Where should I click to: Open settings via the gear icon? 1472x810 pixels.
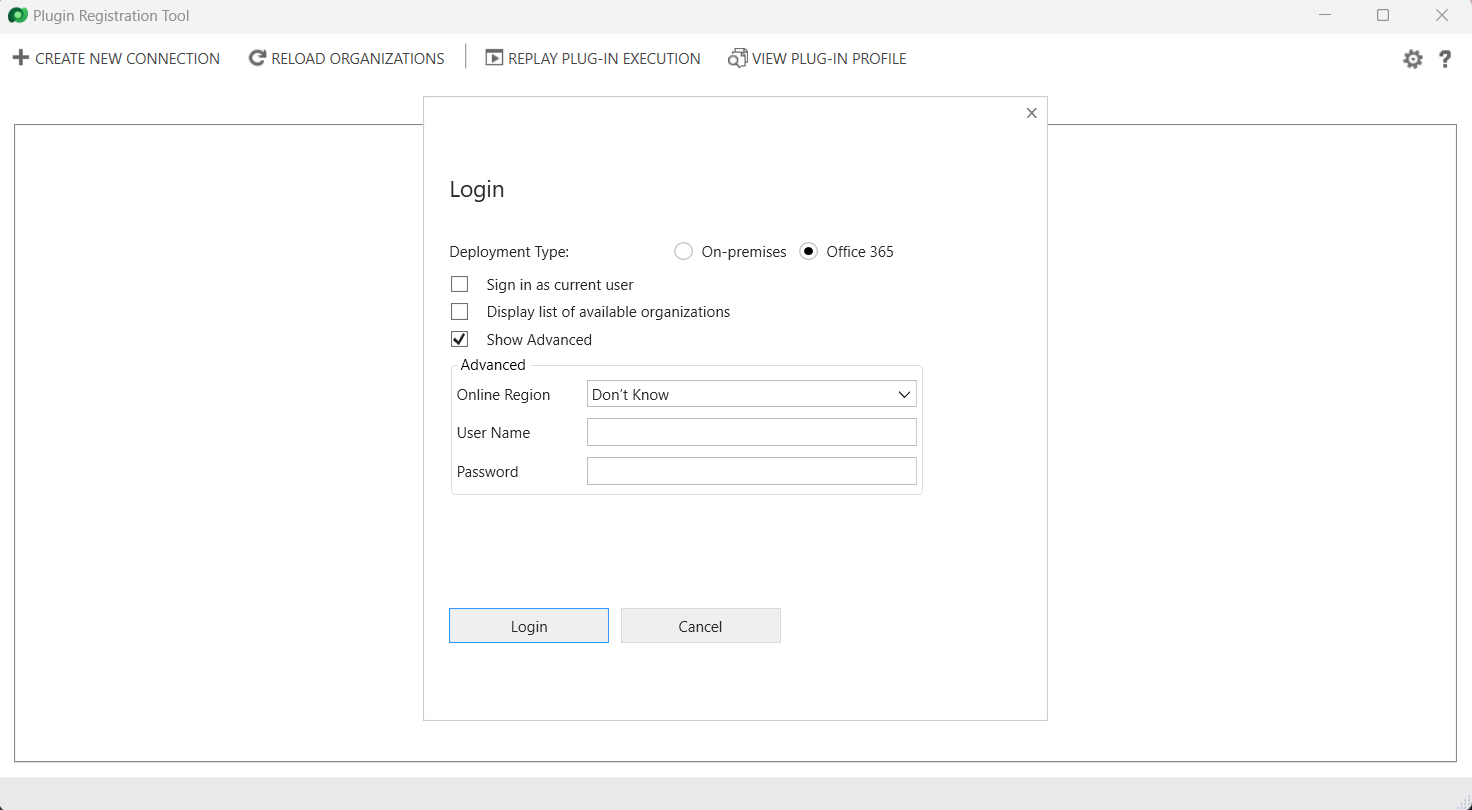pyautogui.click(x=1413, y=59)
